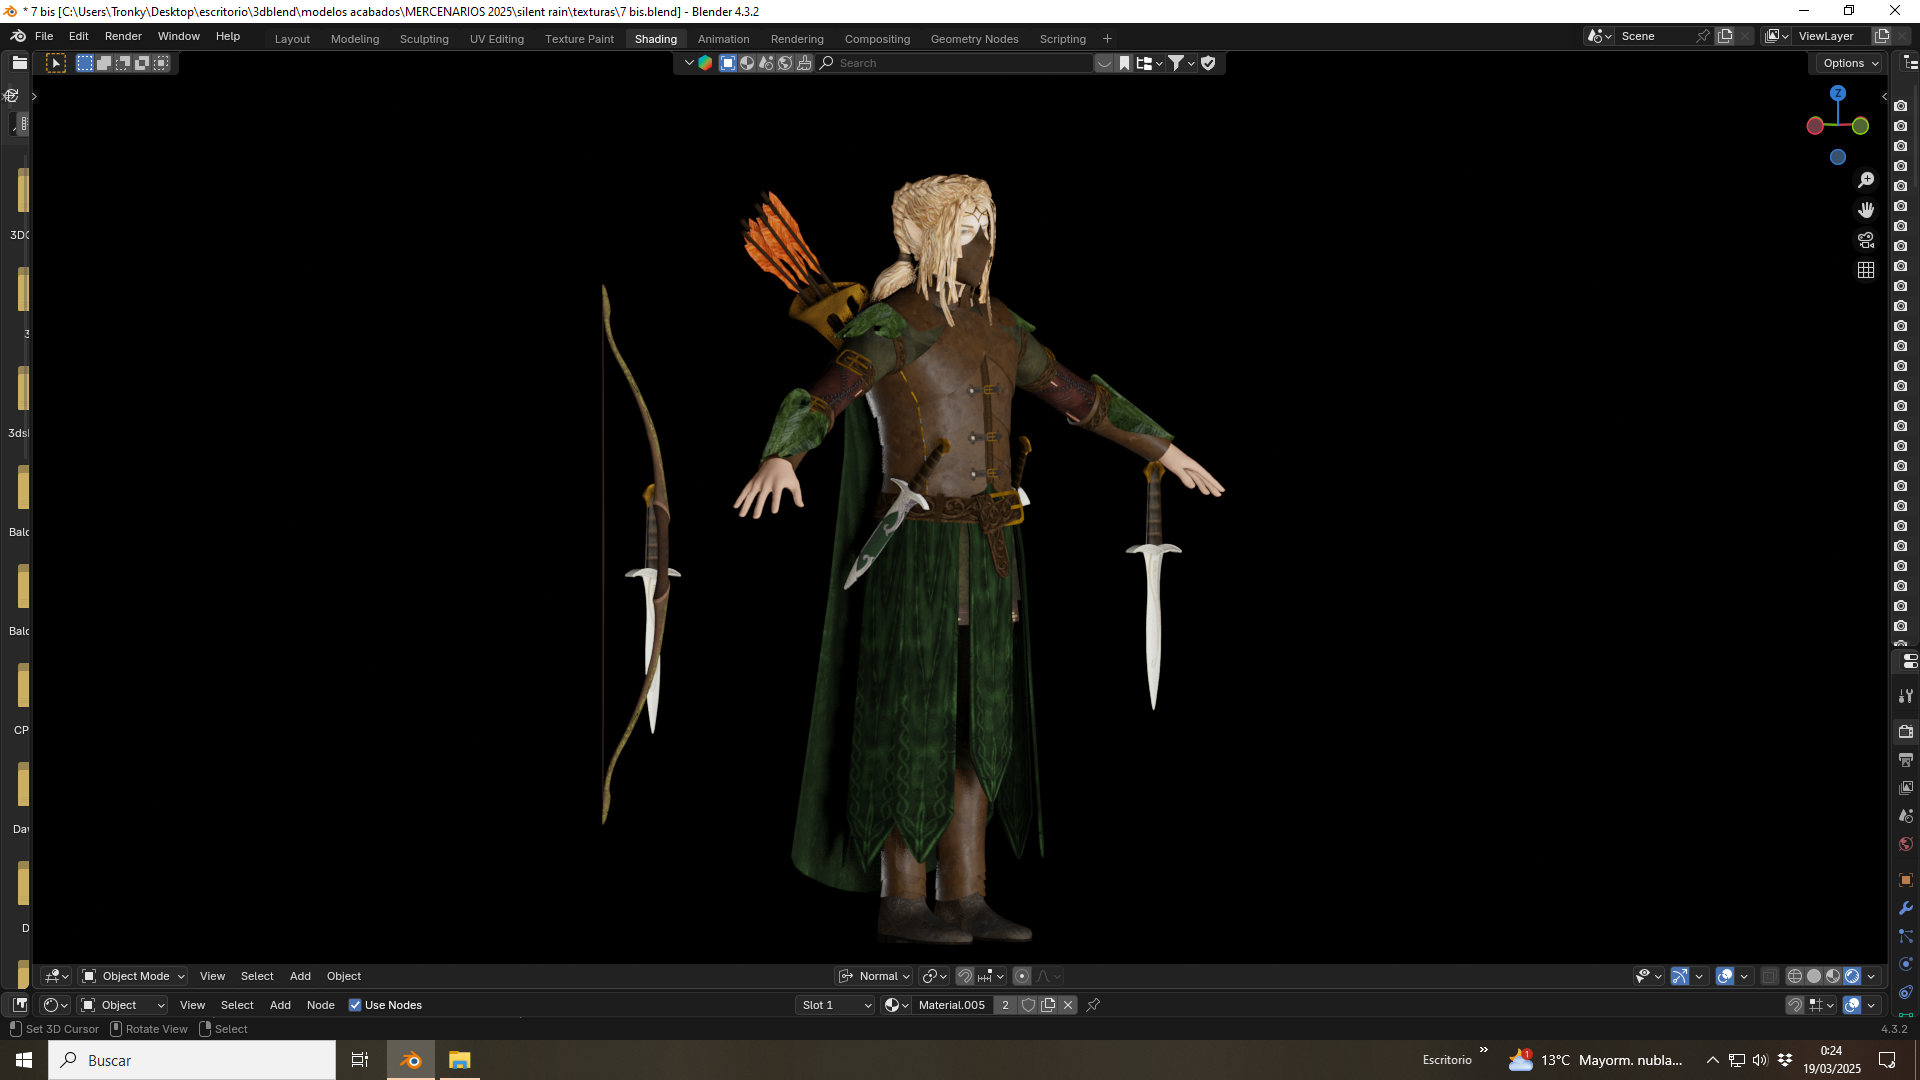This screenshot has height=1080, width=1920.
Task: Click the blue Z axis gizmo
Action: 1838,93
